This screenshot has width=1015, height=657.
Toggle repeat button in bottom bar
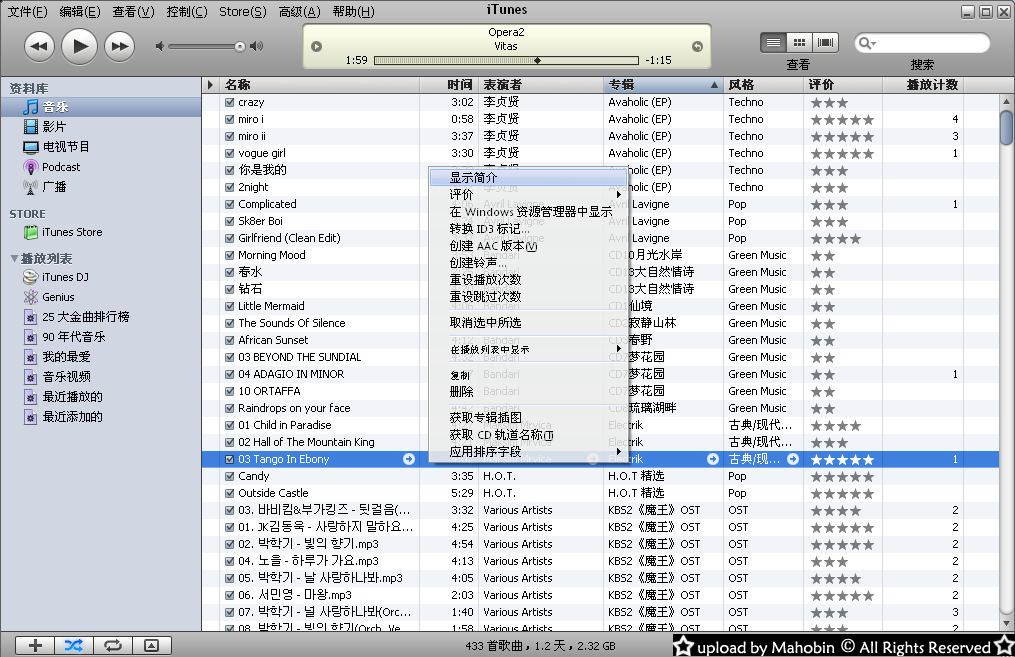pos(113,645)
